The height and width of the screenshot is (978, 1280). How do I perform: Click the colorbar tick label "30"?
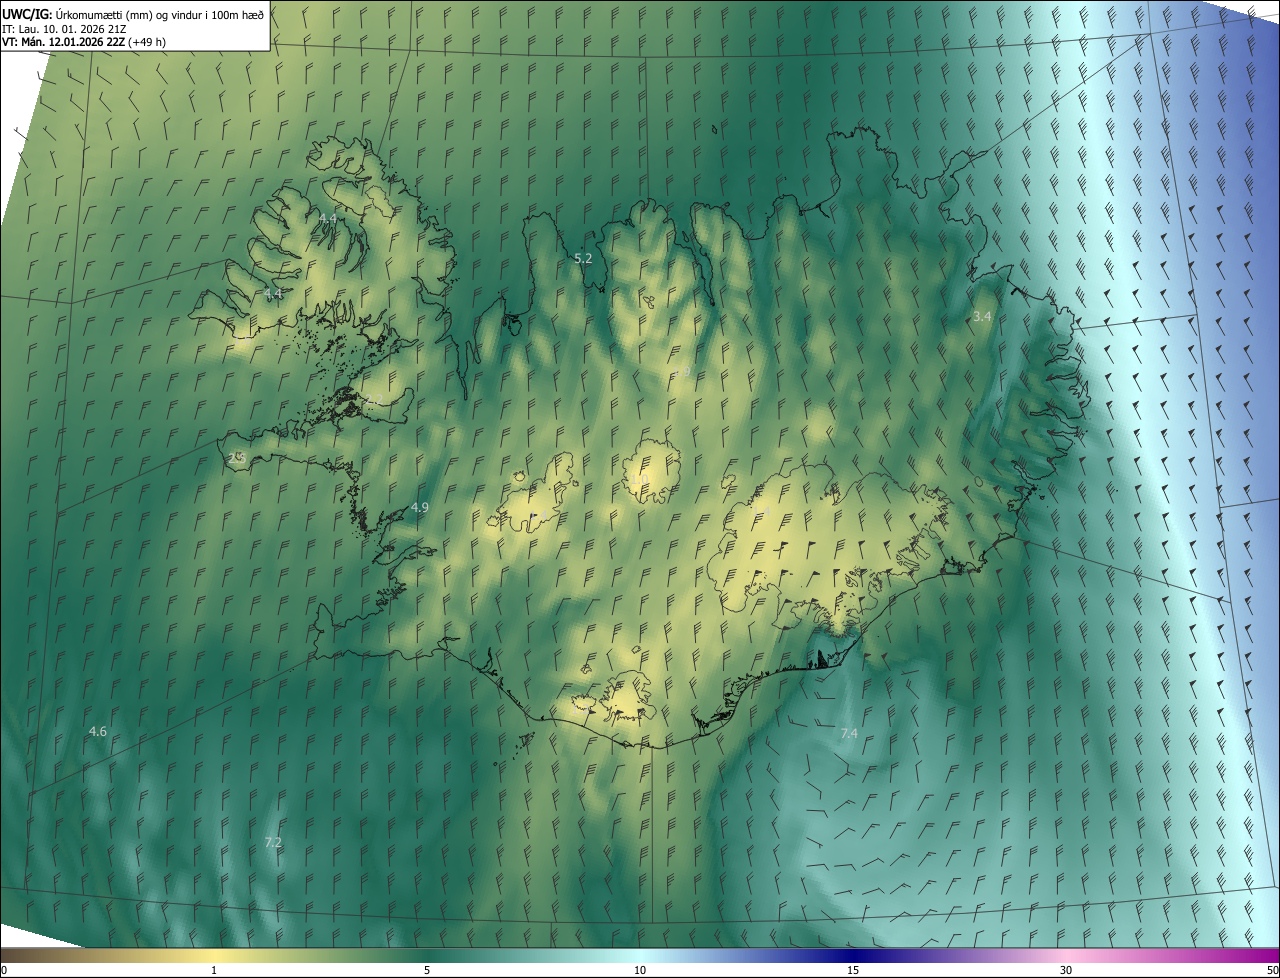pyautogui.click(x=1066, y=971)
